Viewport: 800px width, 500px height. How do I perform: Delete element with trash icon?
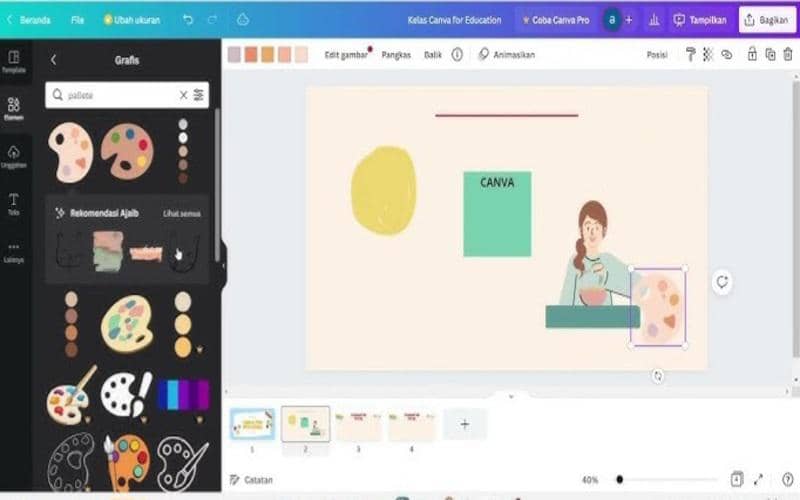tap(788, 54)
